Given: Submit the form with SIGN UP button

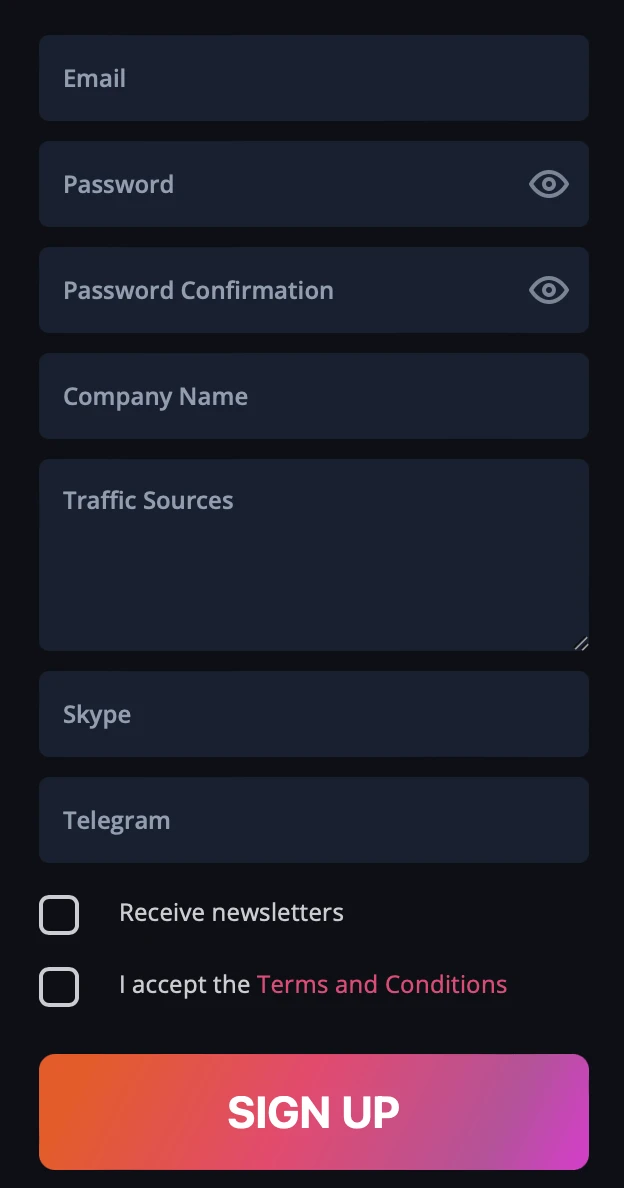Looking at the screenshot, I should click(x=314, y=1111).
